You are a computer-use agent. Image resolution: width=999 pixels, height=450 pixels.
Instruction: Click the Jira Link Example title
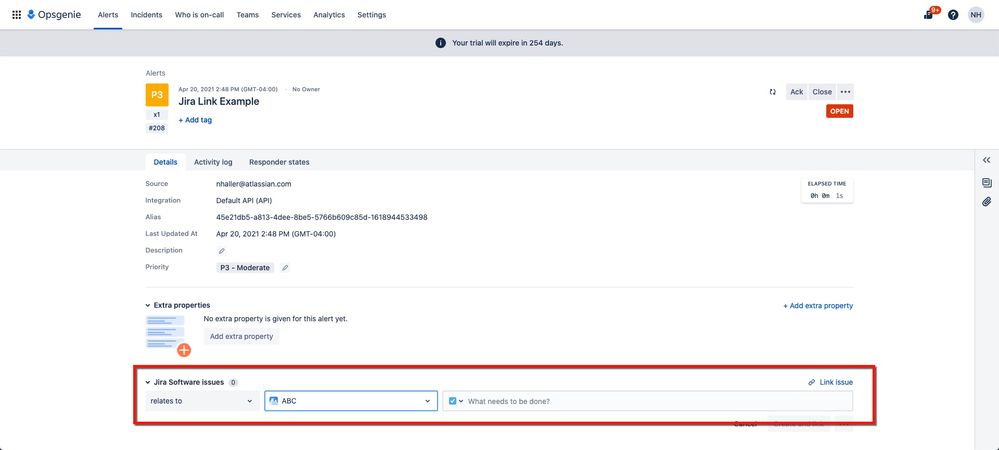point(219,101)
